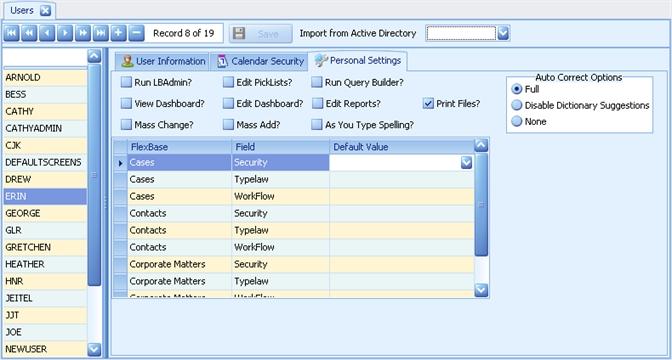Select user GEORGE in list
This screenshot has height=360, width=672.
[45, 213]
